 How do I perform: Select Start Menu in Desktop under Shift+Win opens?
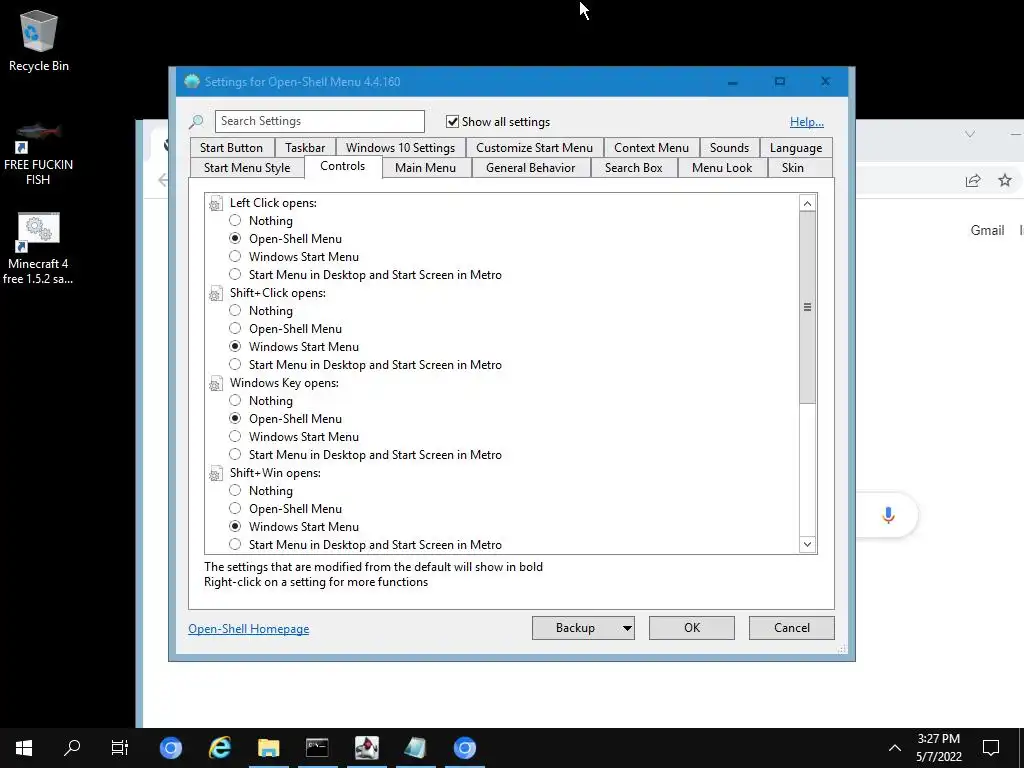[235, 545]
